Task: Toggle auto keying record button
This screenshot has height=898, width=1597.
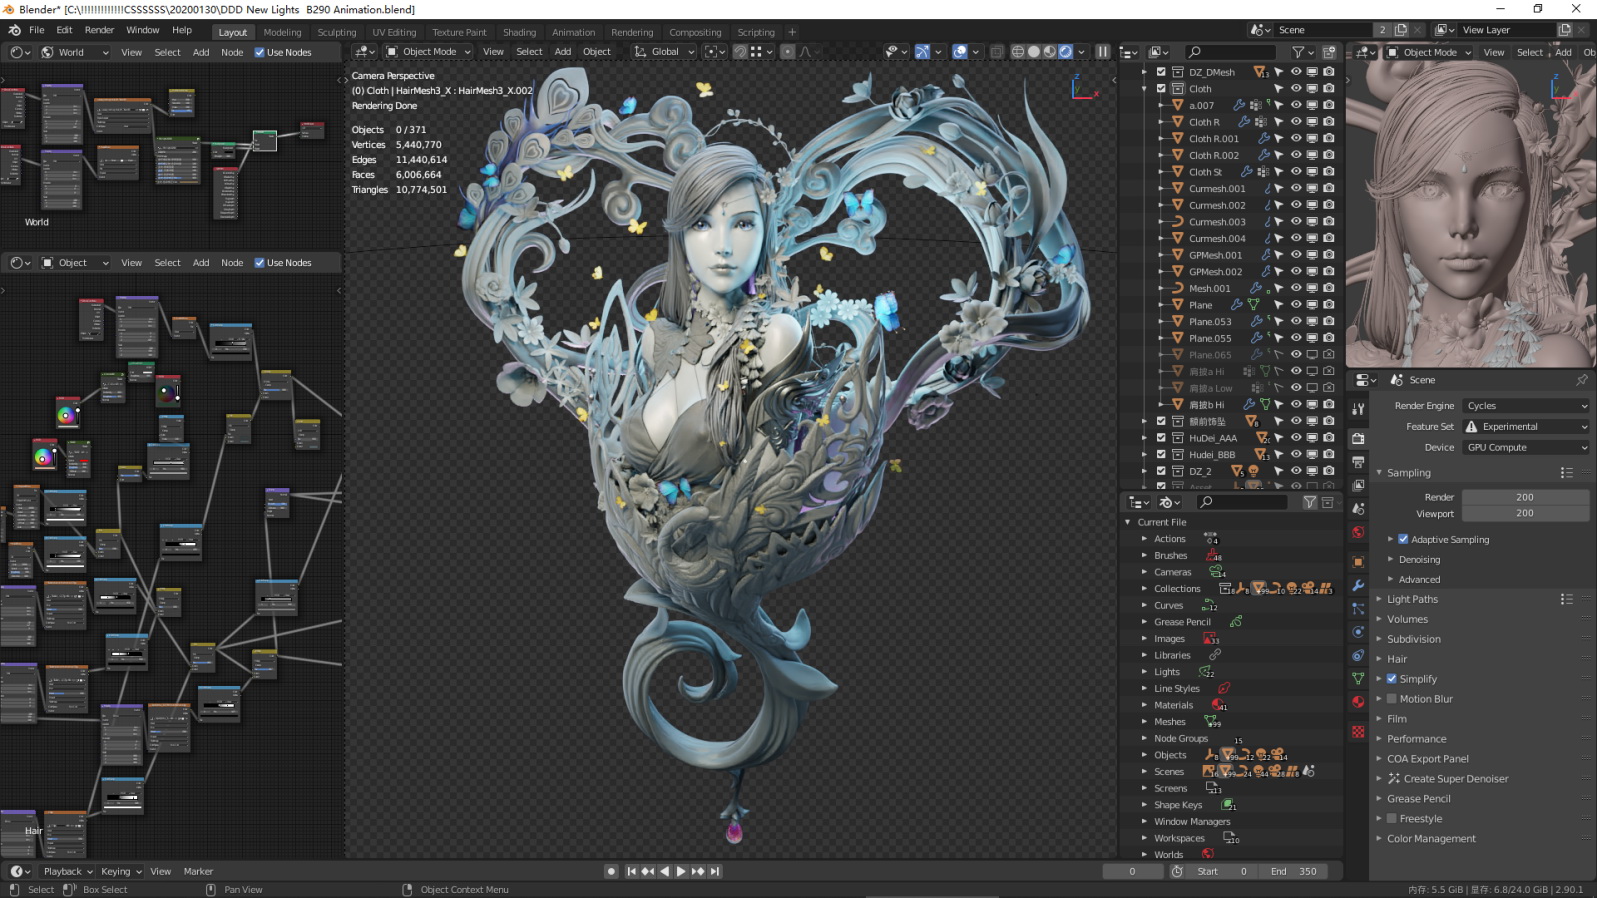Action: click(611, 872)
